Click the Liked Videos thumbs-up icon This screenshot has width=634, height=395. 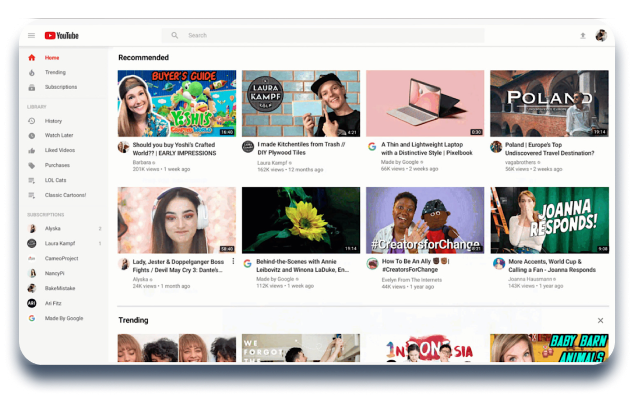(x=32, y=150)
